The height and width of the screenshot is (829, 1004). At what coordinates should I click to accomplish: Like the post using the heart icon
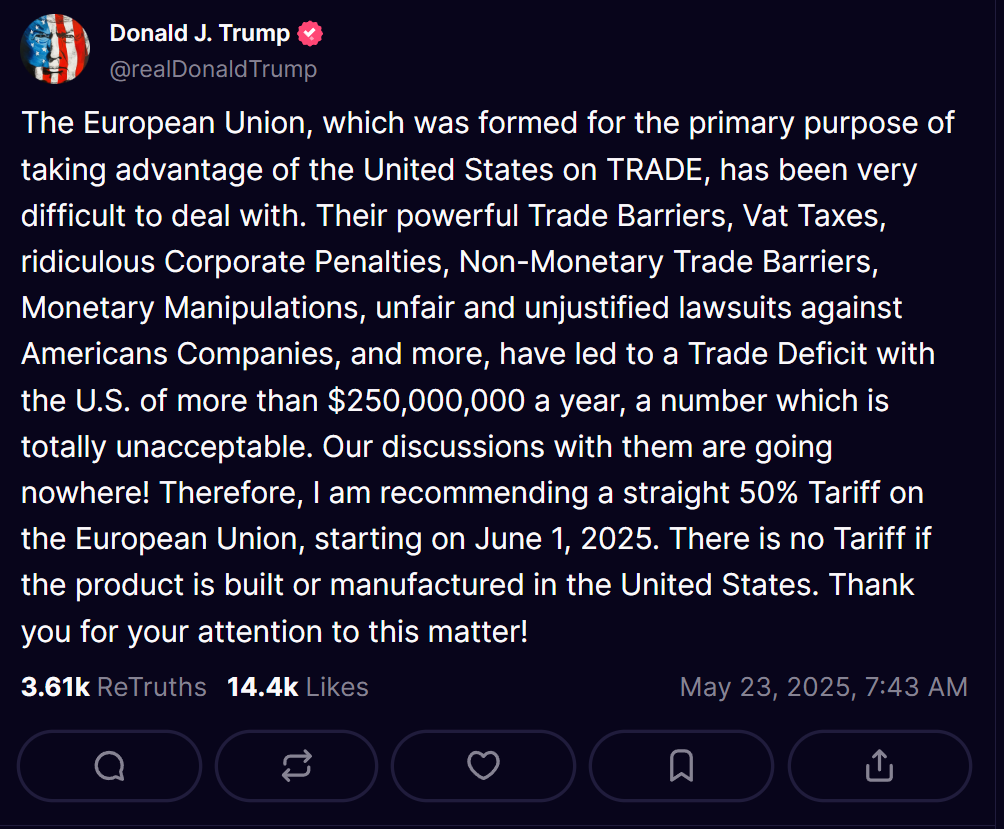483,766
